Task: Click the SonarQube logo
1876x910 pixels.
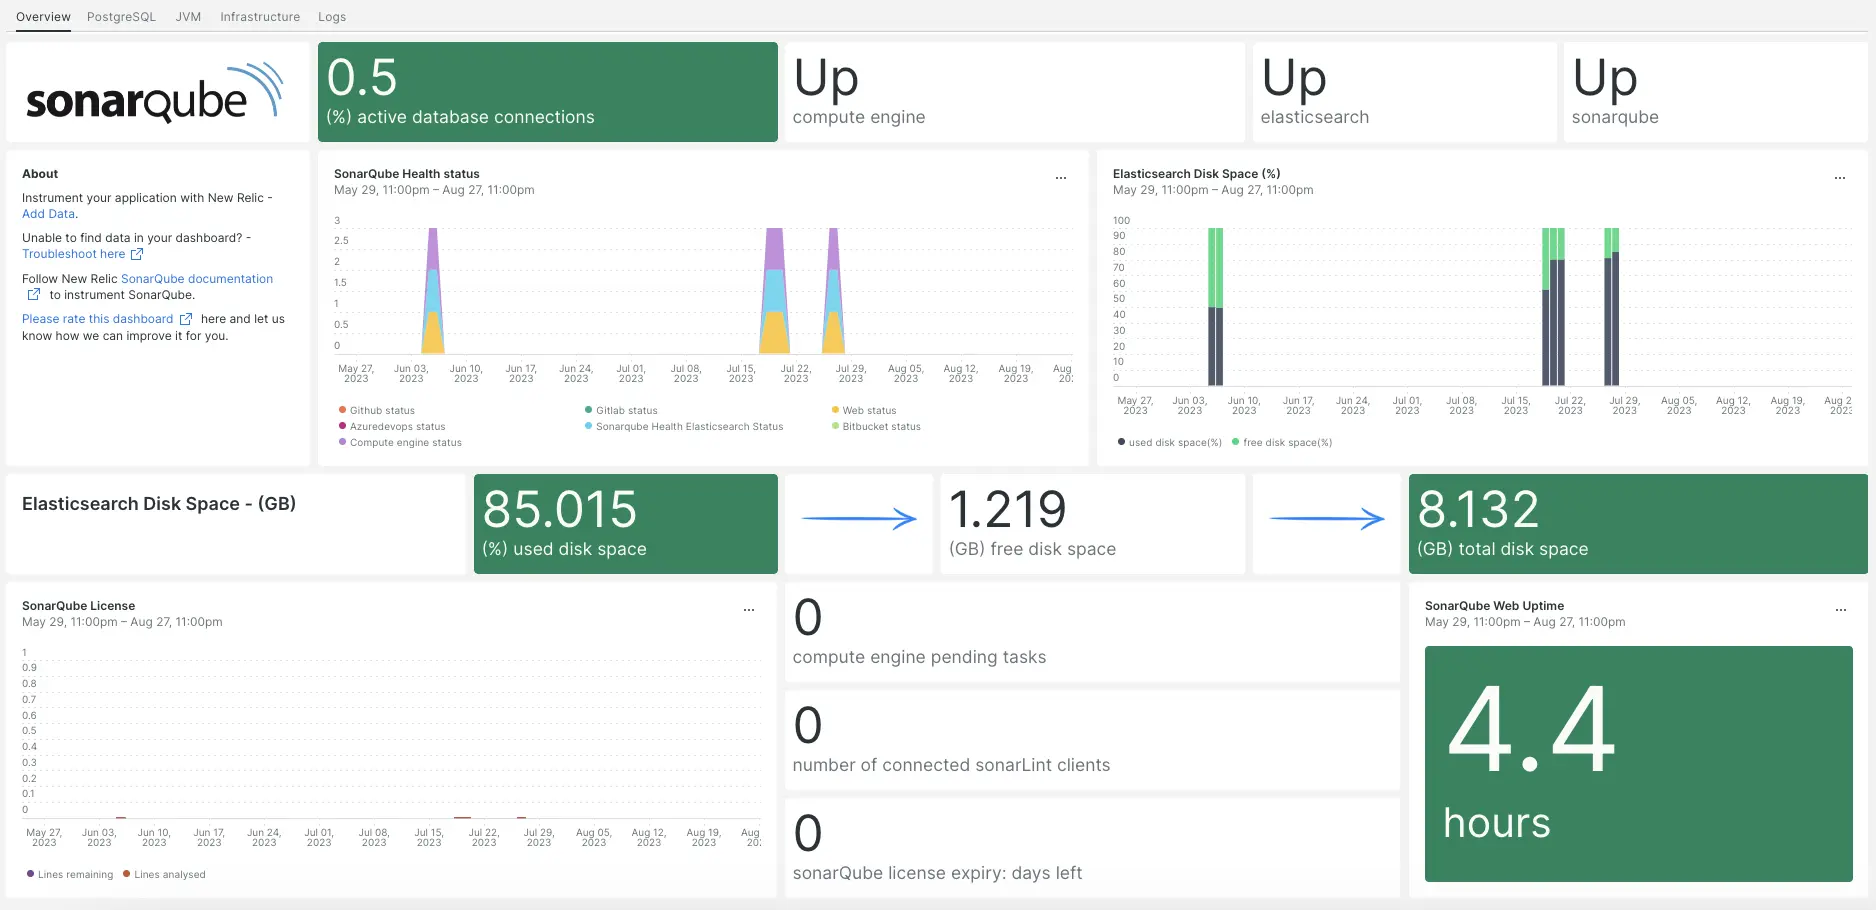Action: click(155, 93)
